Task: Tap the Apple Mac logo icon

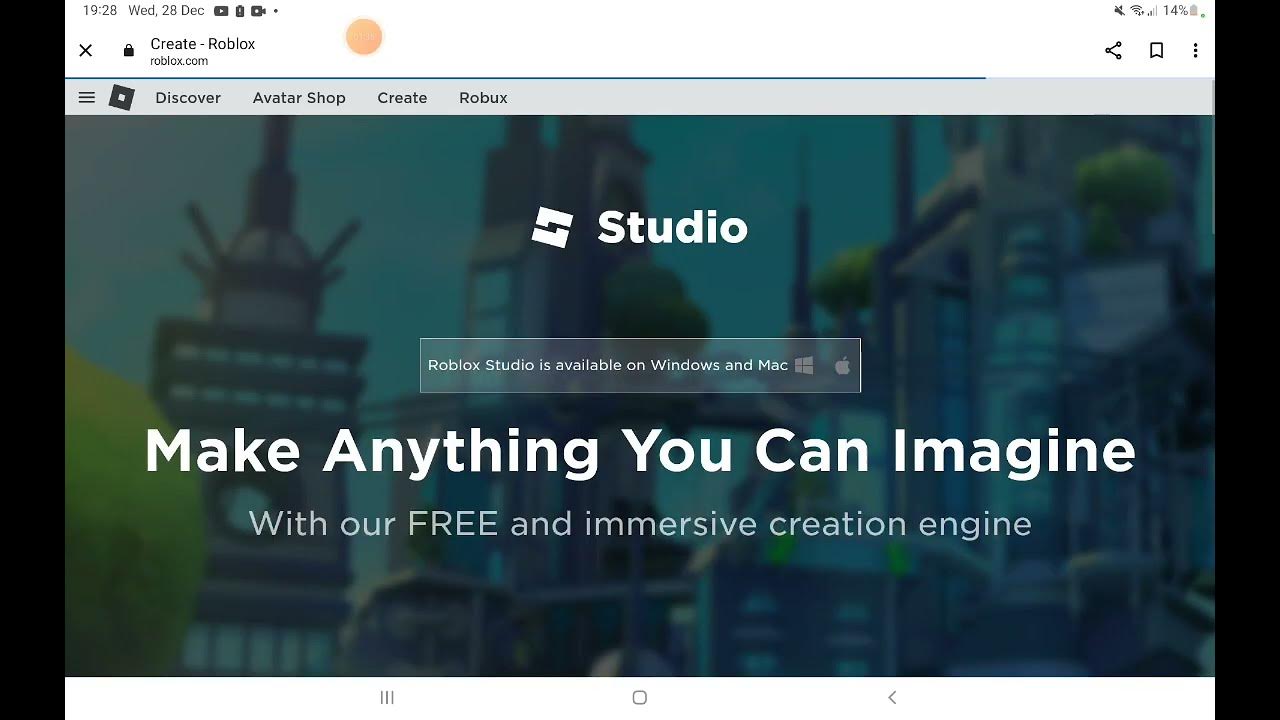Action: coord(842,365)
